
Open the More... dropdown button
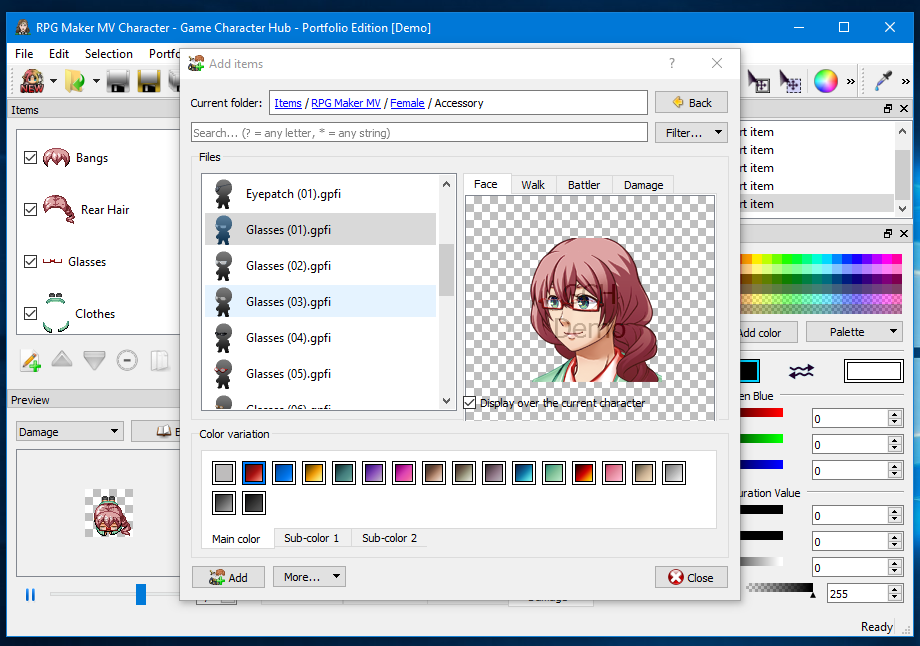point(309,577)
